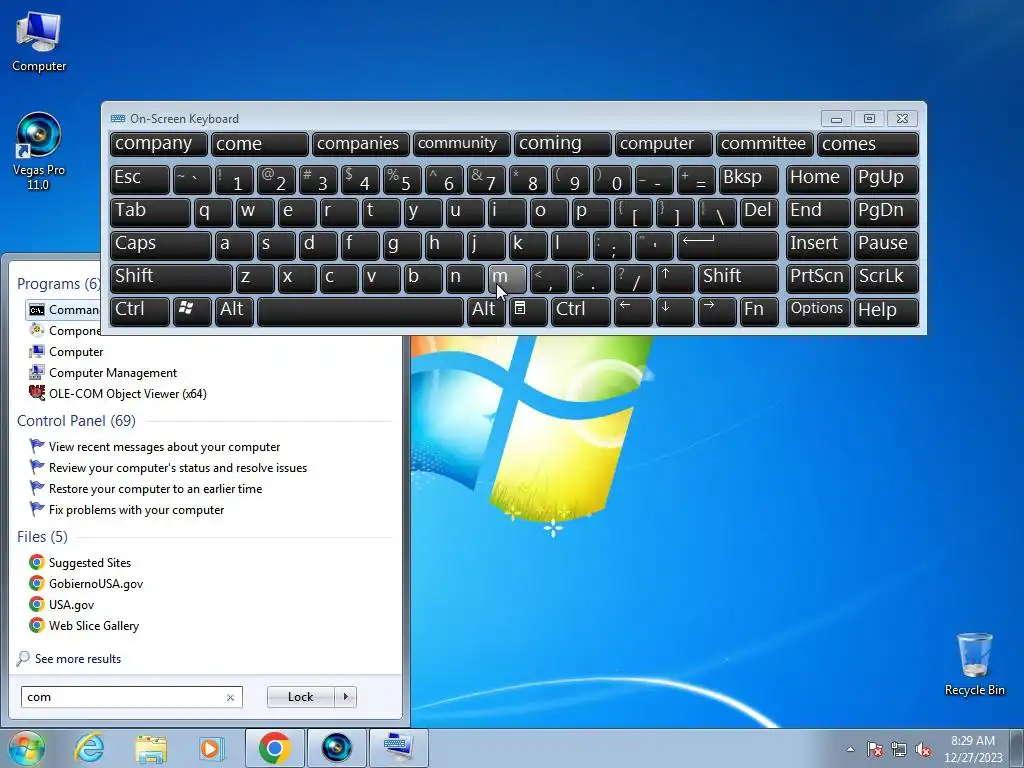Switch to Vegas Pro in the taskbar
This screenshot has width=1024, height=768.
point(336,748)
